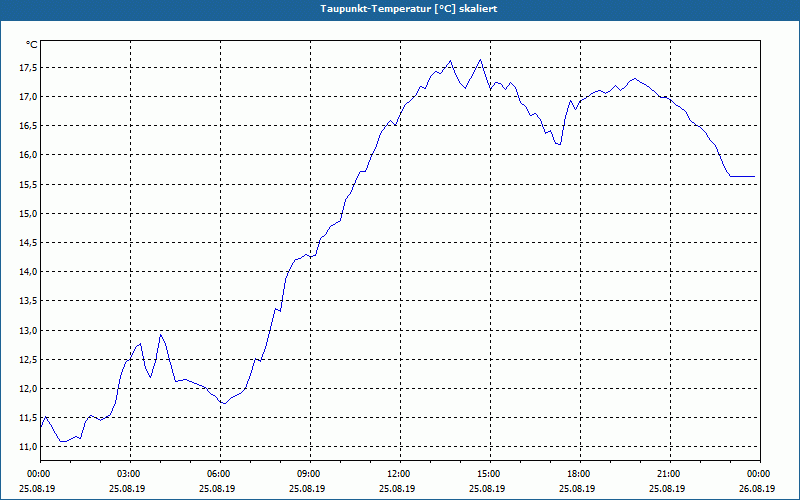Click the 21:00 time axis label
This screenshot has width=800, height=500.
click(x=670, y=474)
